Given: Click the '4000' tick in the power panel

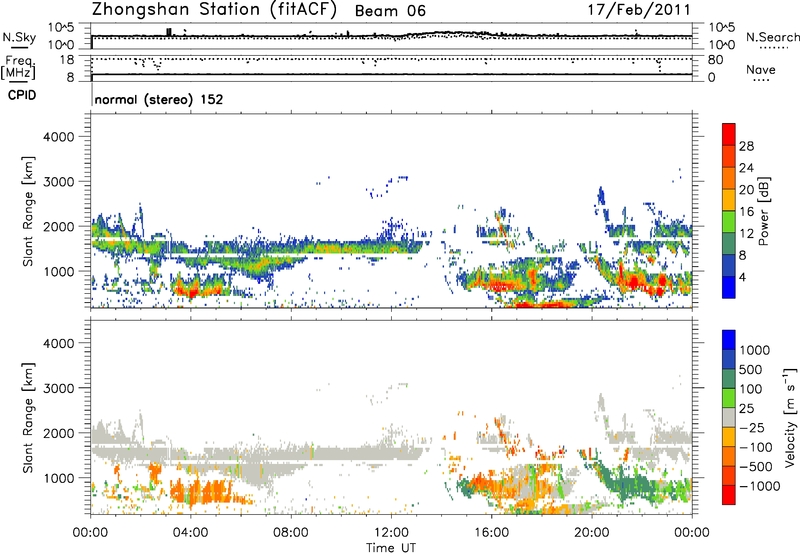Looking at the screenshot, I should coord(59,137).
